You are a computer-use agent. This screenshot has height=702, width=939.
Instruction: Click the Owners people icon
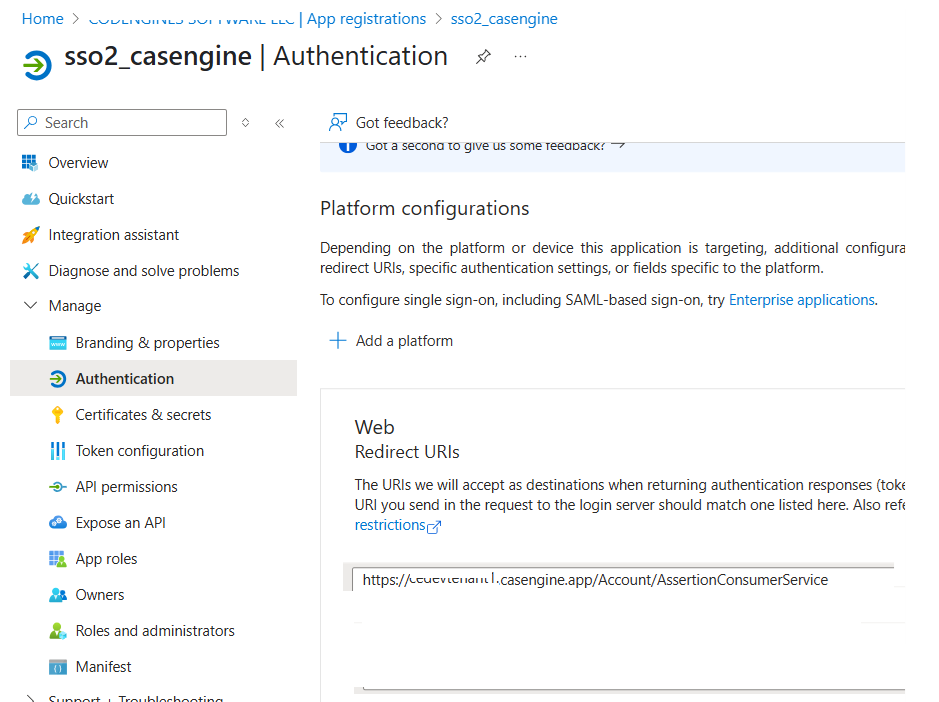57,595
